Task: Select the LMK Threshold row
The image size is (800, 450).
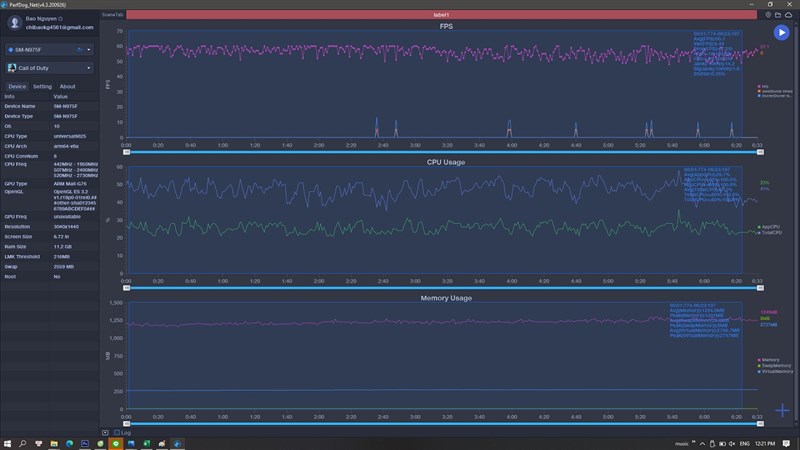Action: pos(49,257)
